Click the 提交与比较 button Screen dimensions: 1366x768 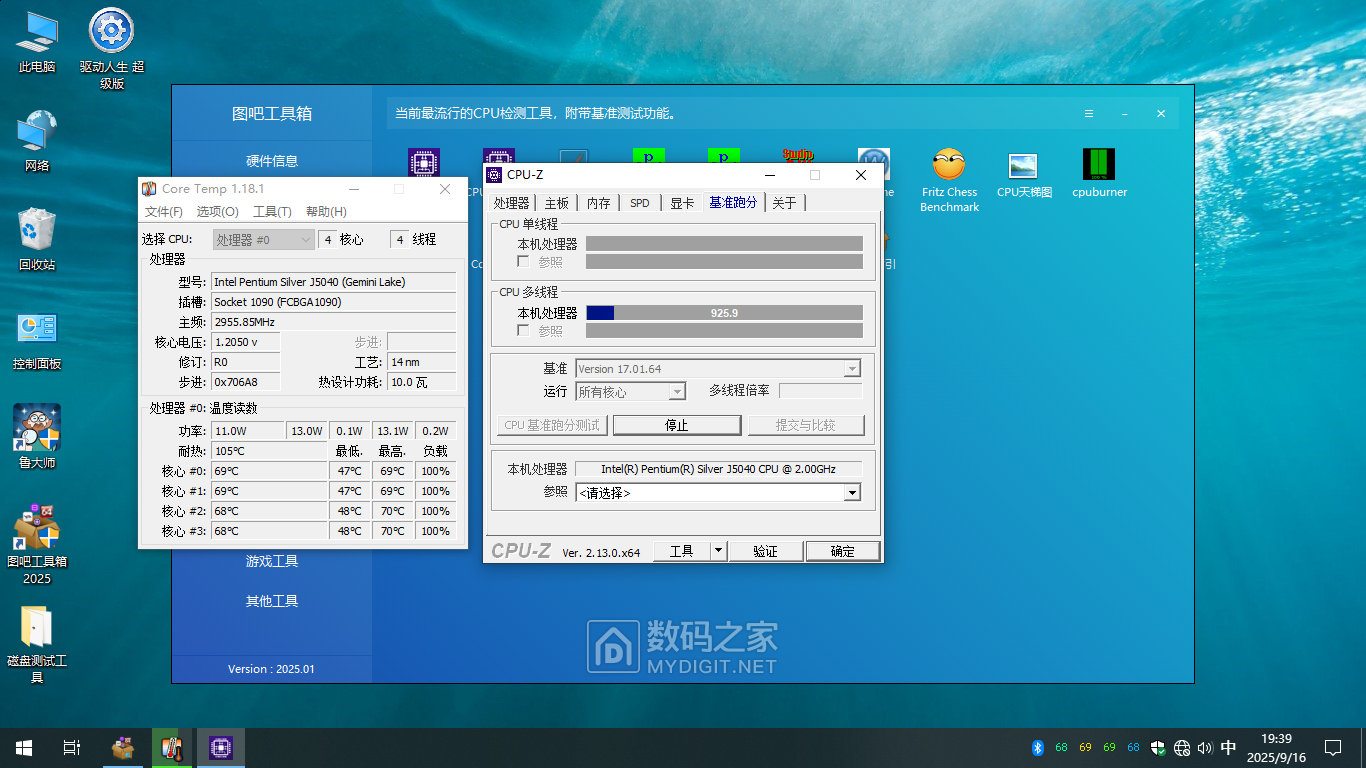[806, 425]
